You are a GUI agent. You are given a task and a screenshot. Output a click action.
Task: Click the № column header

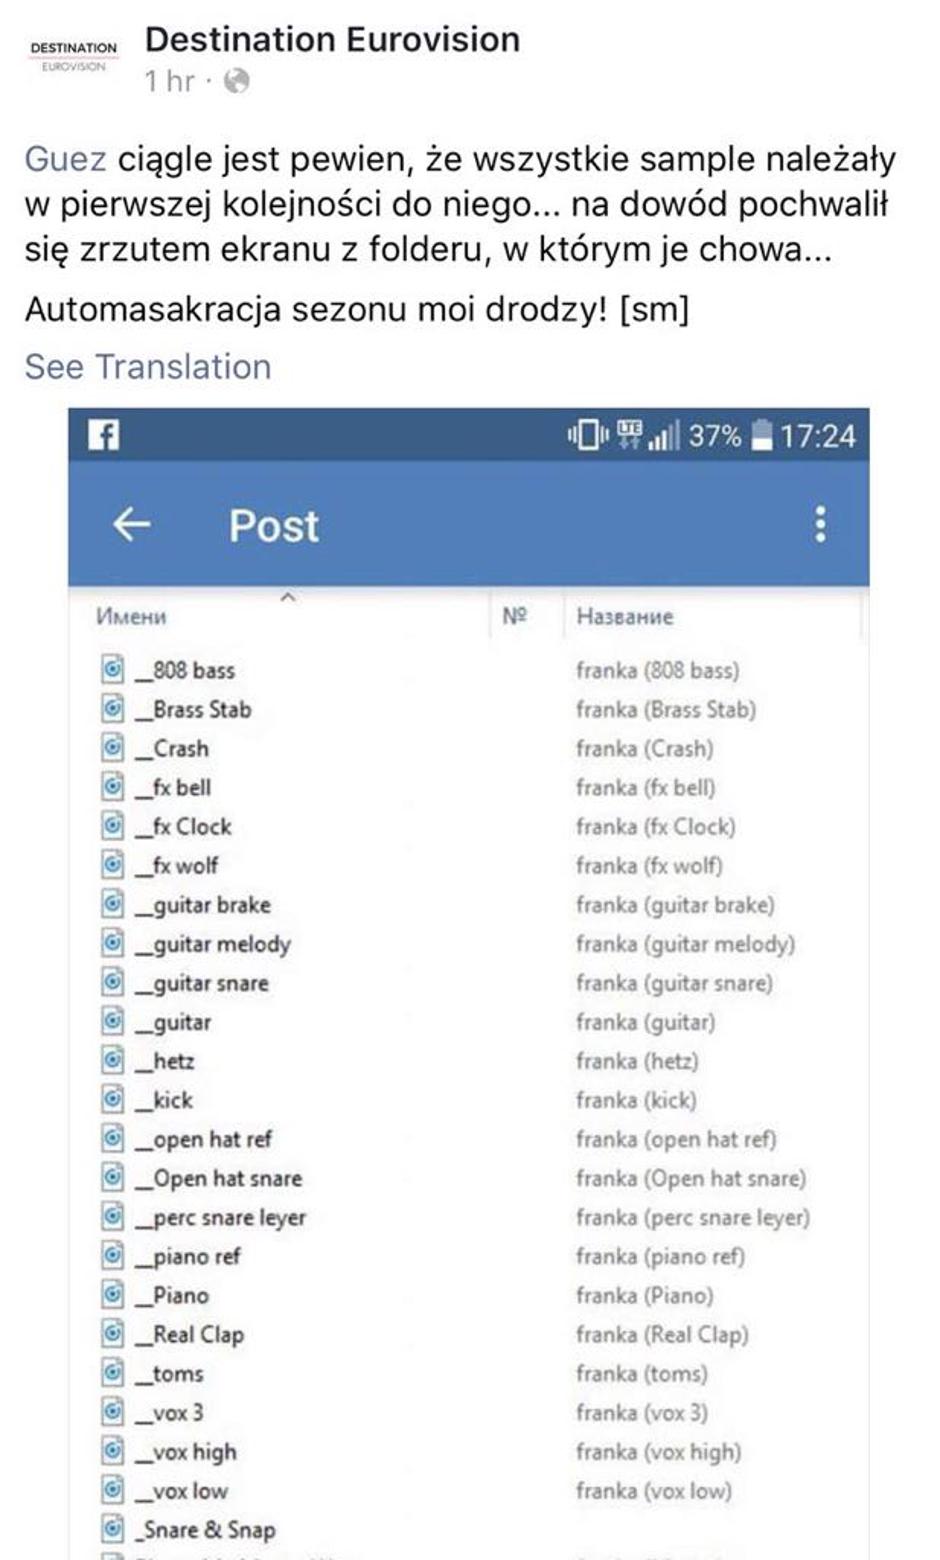(x=514, y=616)
